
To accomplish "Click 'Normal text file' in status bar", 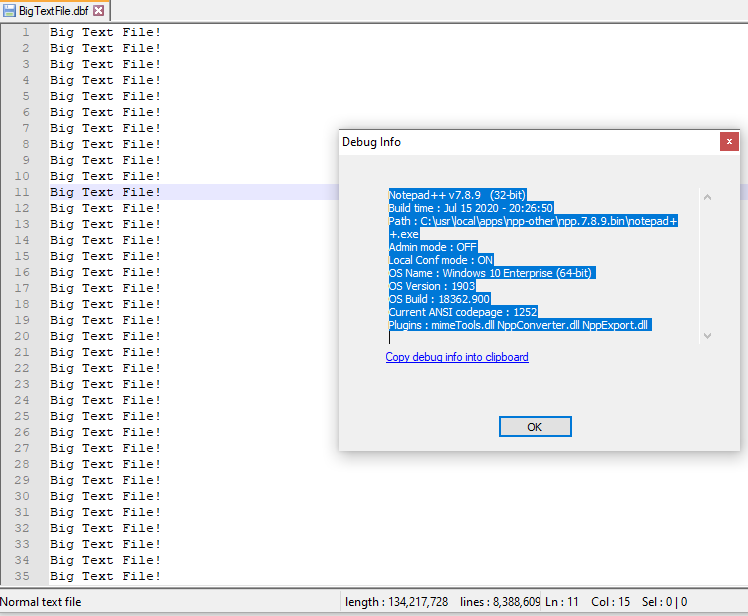I will 41,602.
